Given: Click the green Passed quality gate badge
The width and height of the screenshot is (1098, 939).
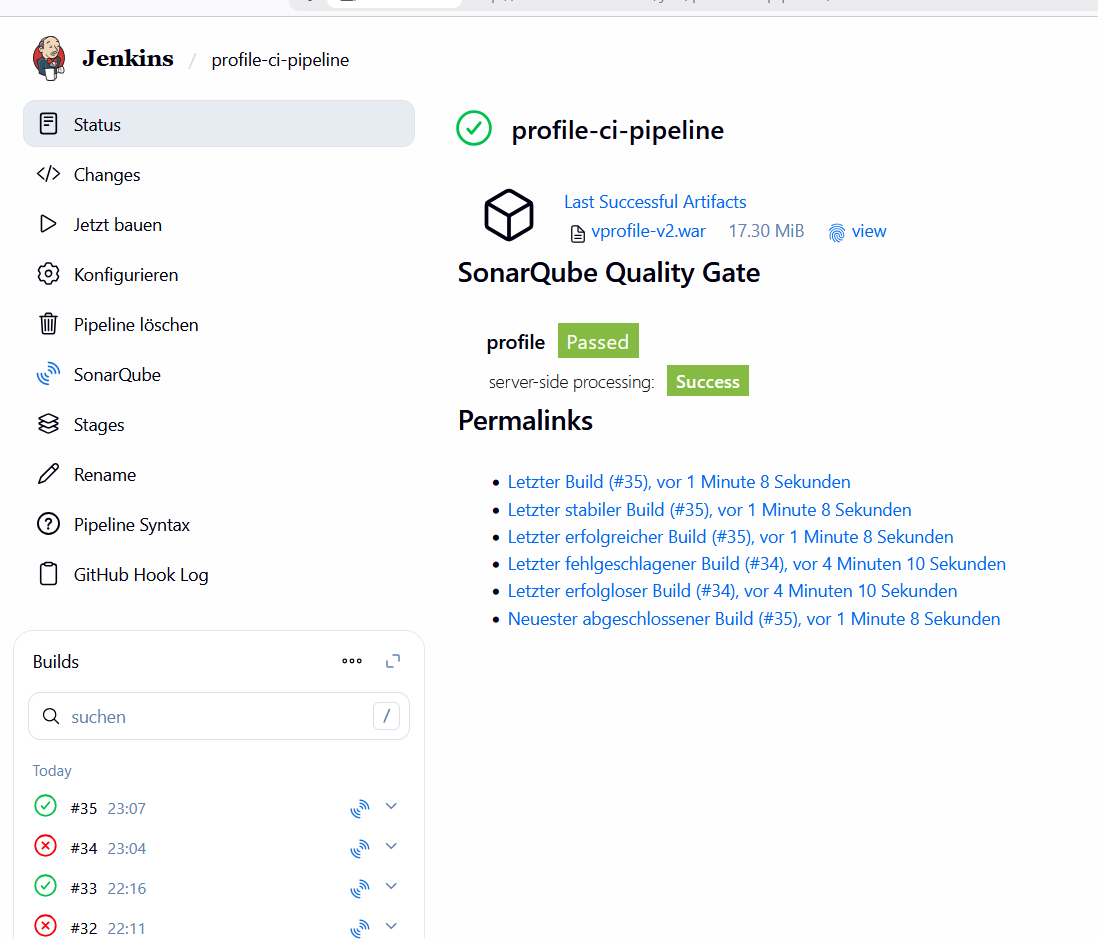Looking at the screenshot, I should point(598,341).
